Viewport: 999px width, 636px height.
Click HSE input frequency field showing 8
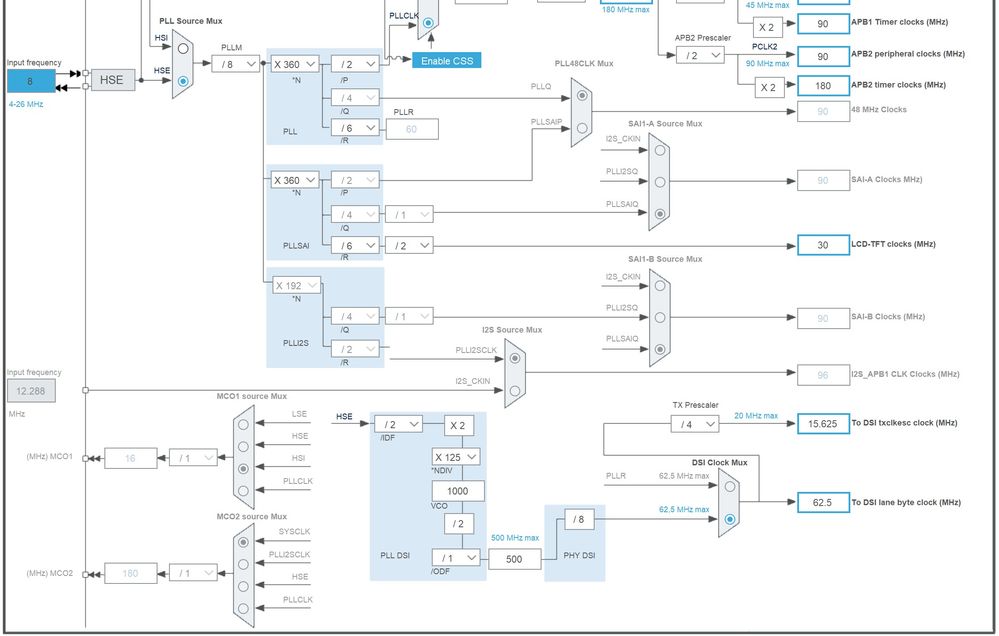pos(31,82)
